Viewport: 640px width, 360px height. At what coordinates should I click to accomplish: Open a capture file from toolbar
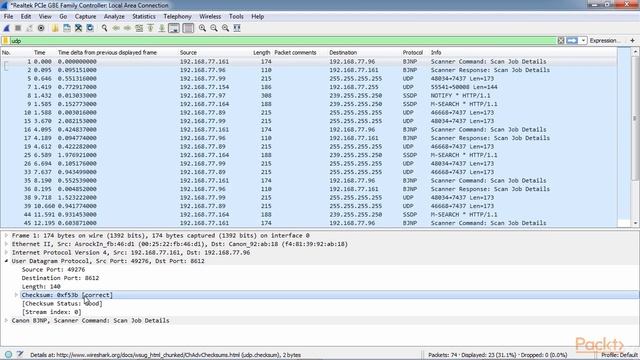(55, 28)
